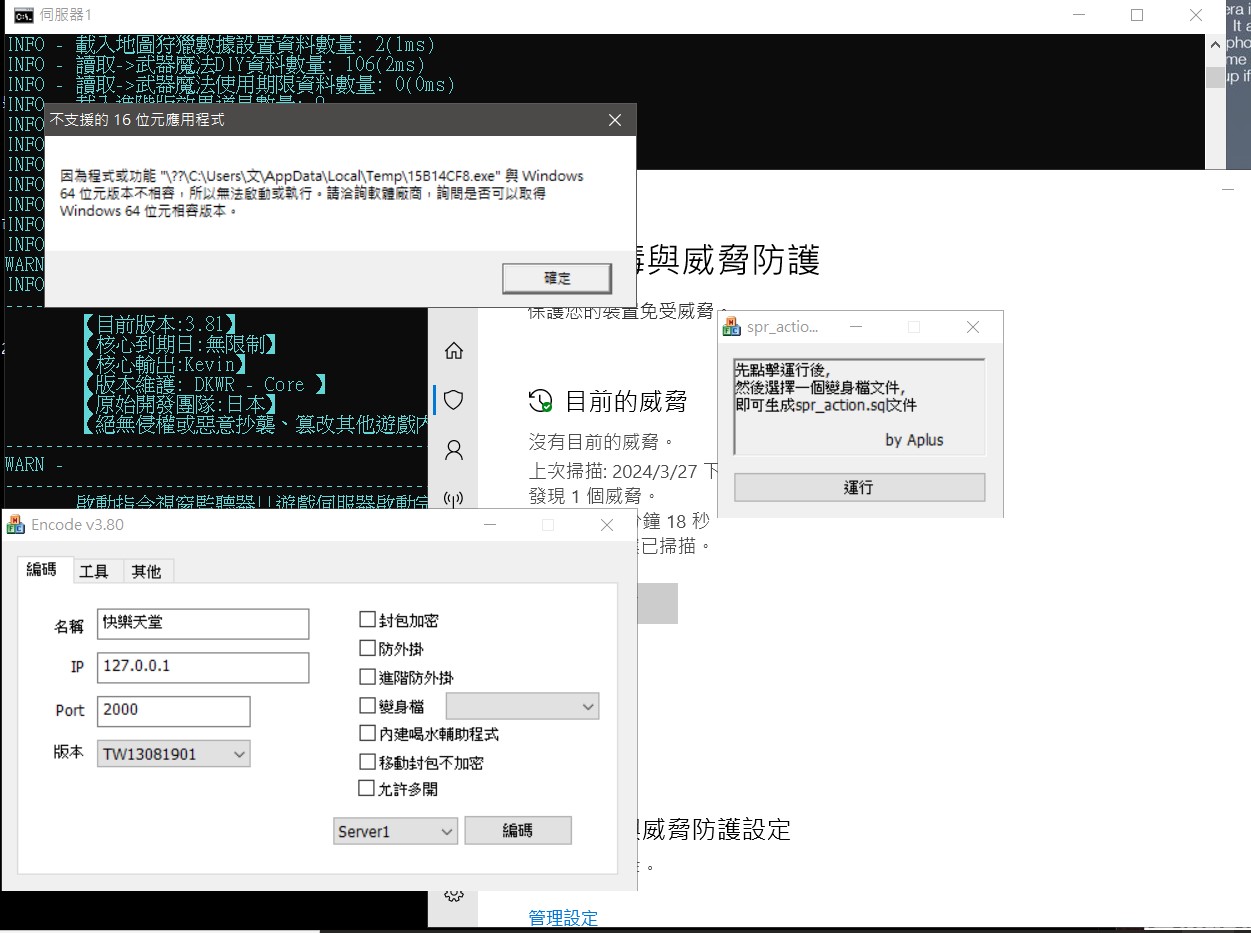The image size is (1251, 933).
Task: Click 確定 in the 16-bit application error dialog
Action: (557, 278)
